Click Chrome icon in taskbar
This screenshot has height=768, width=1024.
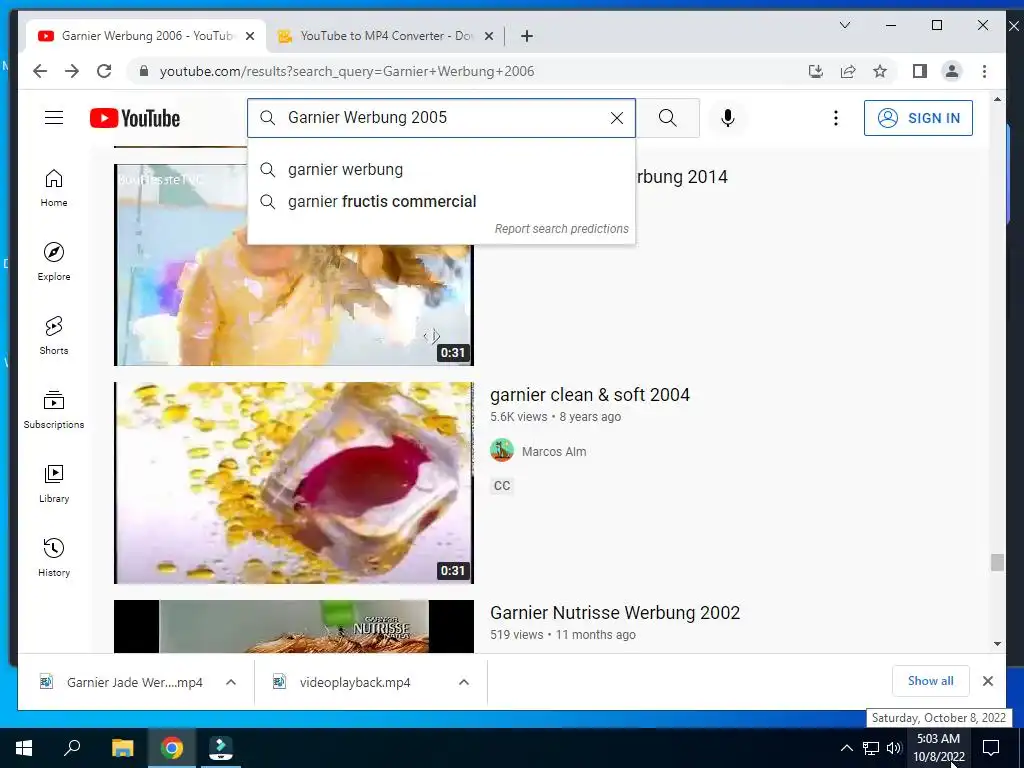coord(172,748)
